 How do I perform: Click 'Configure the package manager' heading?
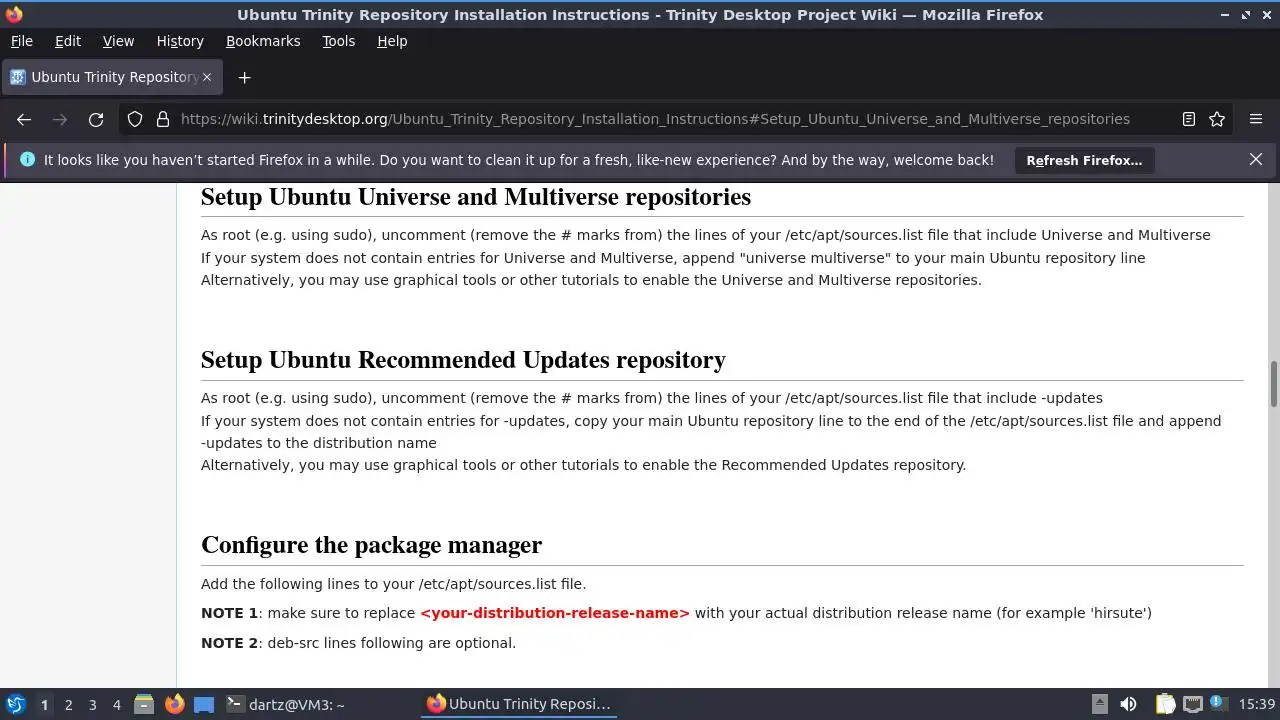coord(371,545)
